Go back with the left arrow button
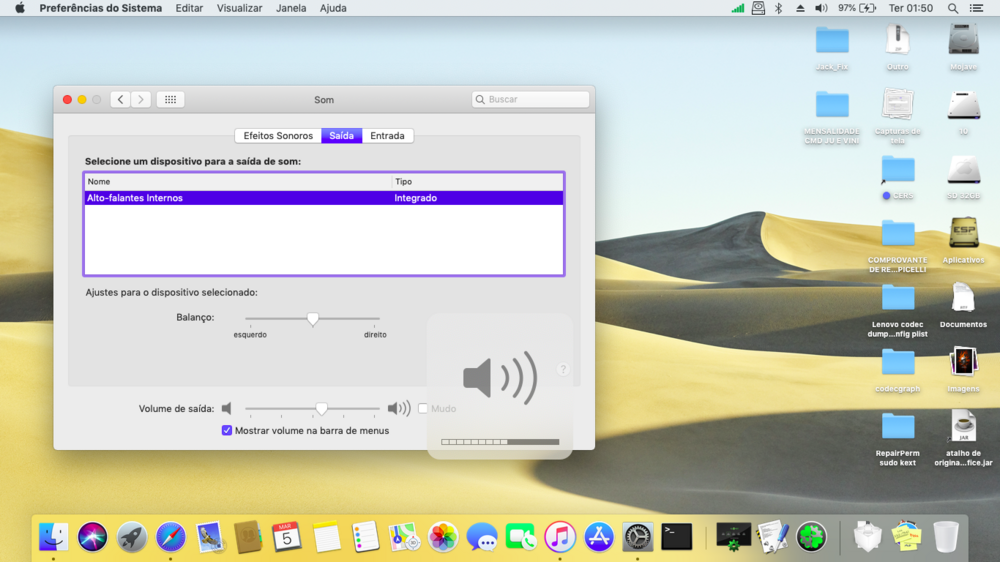This screenshot has height=562, width=1000. click(x=120, y=100)
